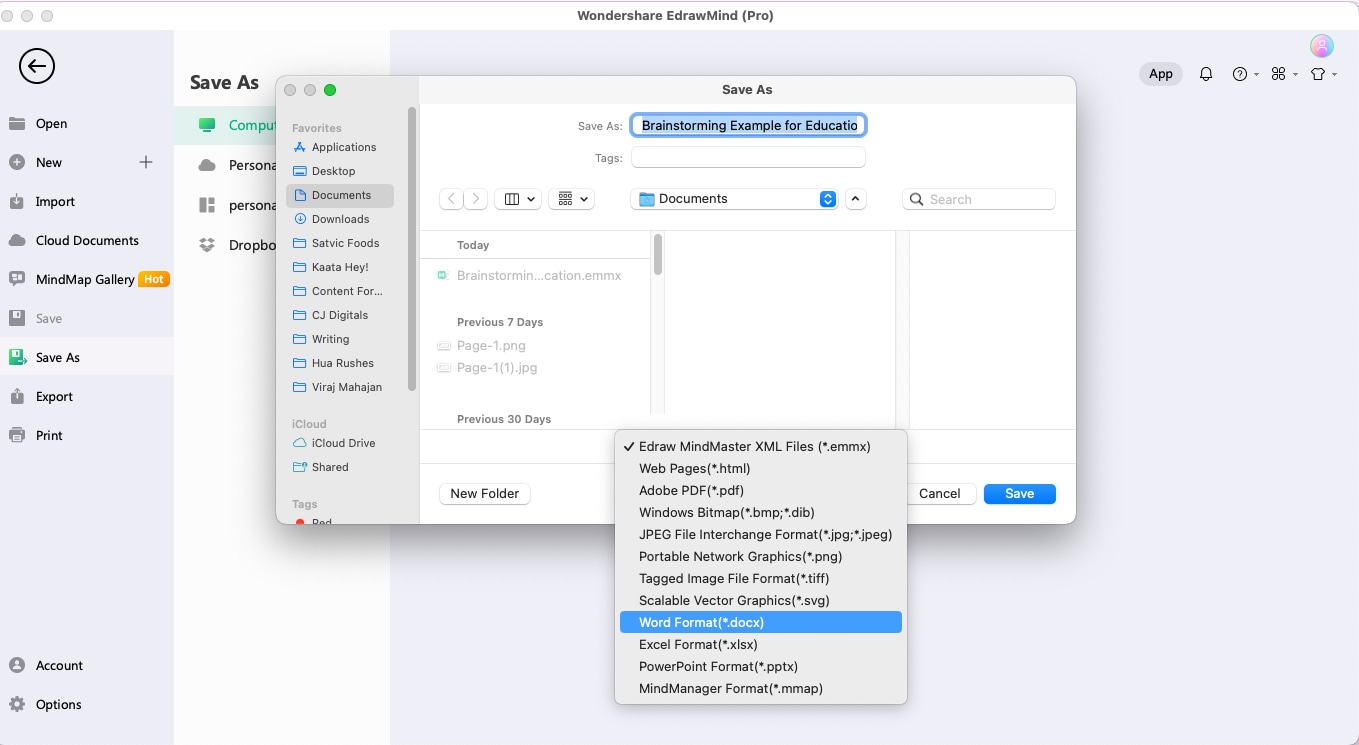
Task: Click the New Folder button
Action: [x=485, y=494]
